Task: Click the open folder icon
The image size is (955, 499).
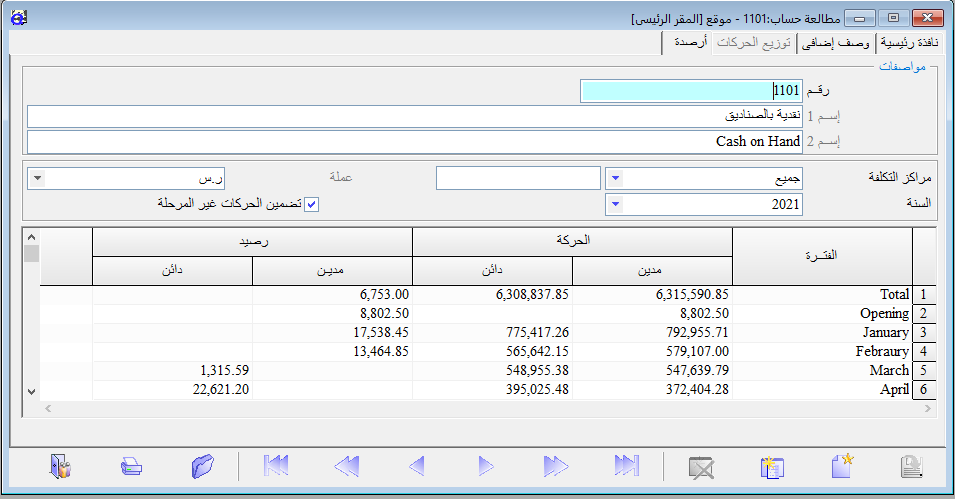Action: pos(203,466)
